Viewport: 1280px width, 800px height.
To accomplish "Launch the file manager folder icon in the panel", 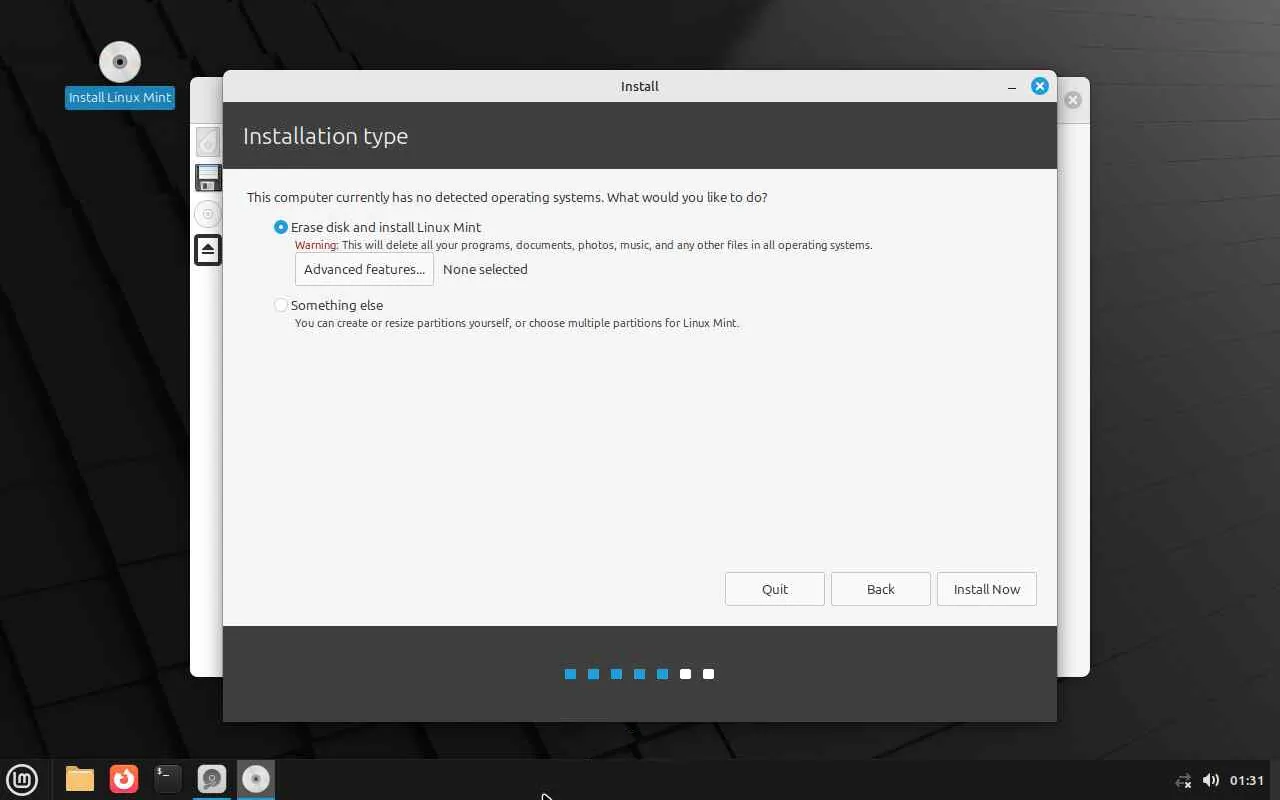I will click(x=80, y=779).
